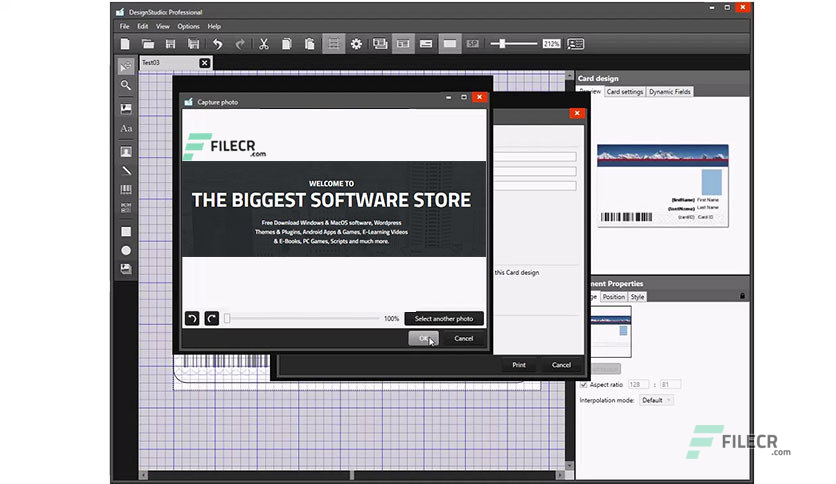Click Select another photo button

444,318
